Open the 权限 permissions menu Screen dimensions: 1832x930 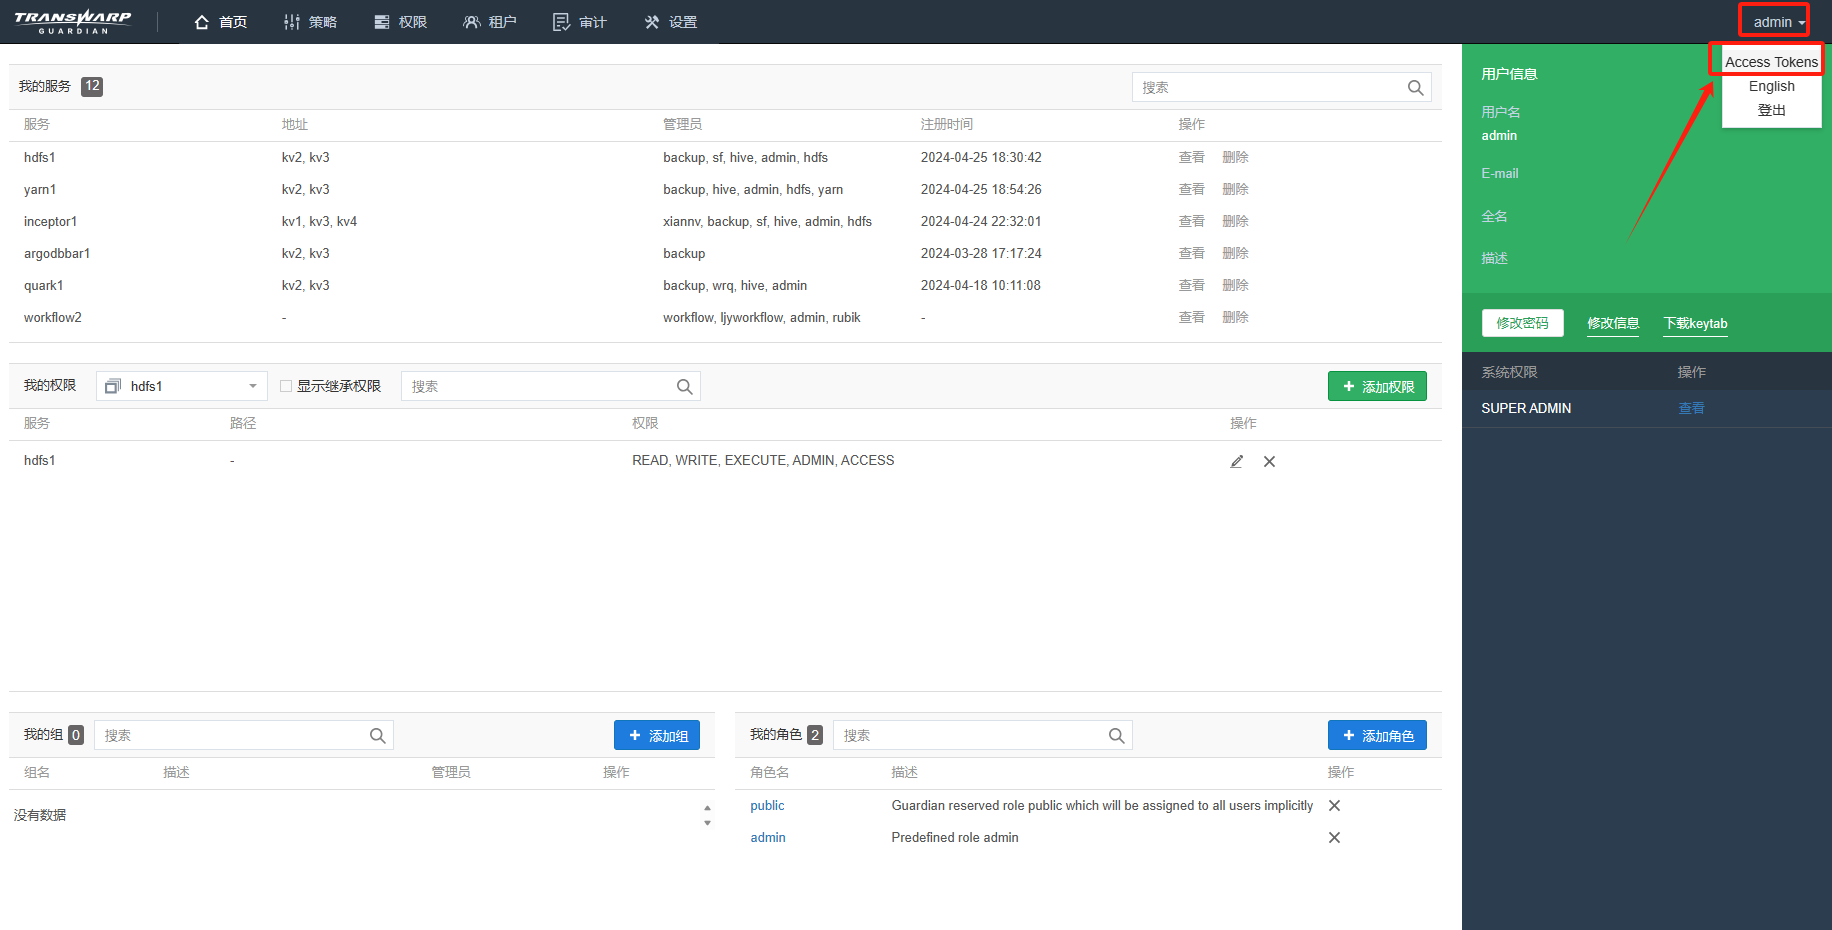400,22
